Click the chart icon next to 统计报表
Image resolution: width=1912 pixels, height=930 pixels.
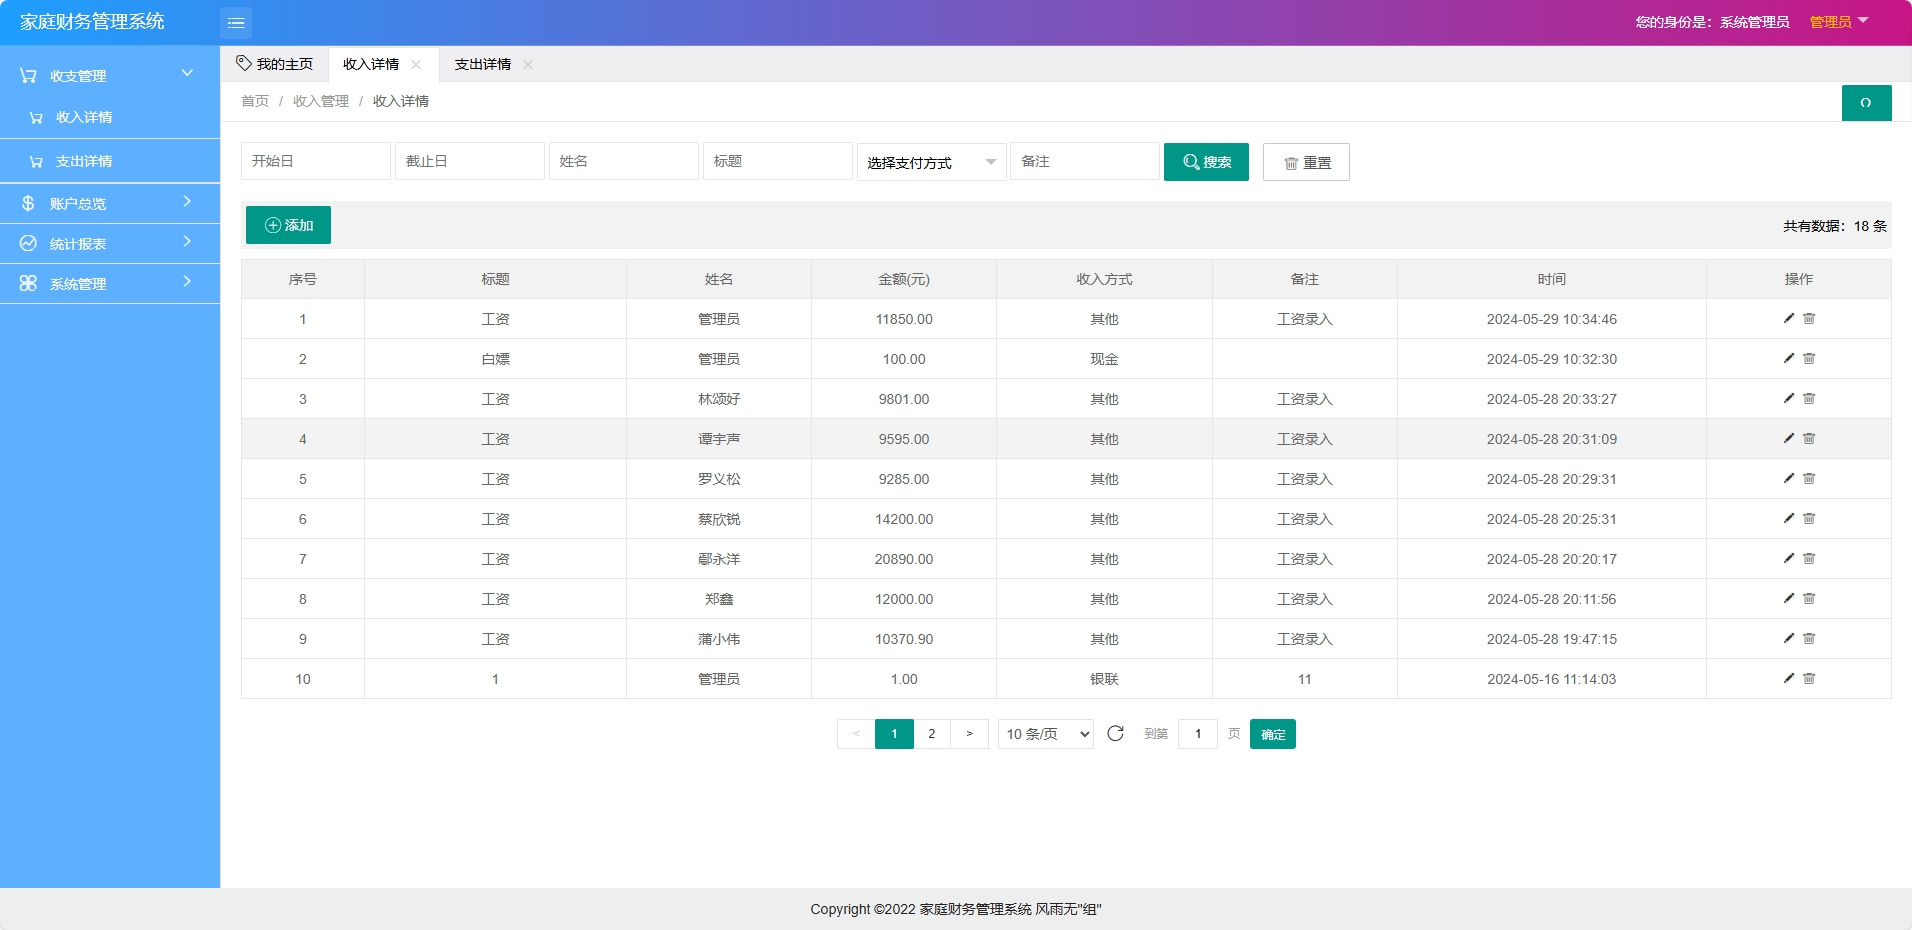(28, 243)
